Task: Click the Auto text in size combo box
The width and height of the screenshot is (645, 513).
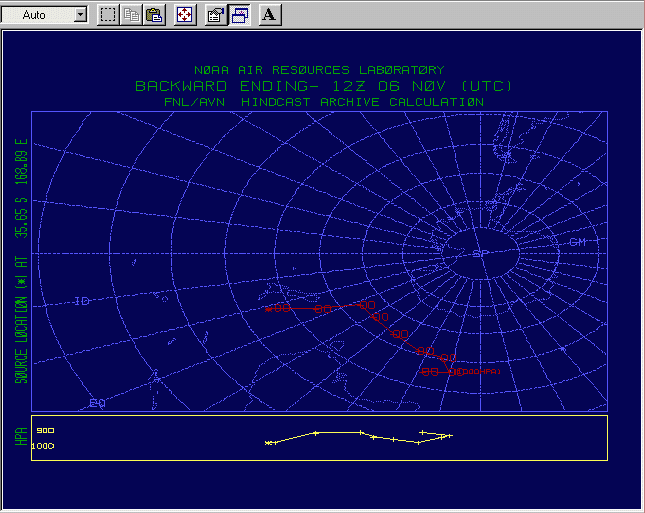Action: (x=35, y=15)
